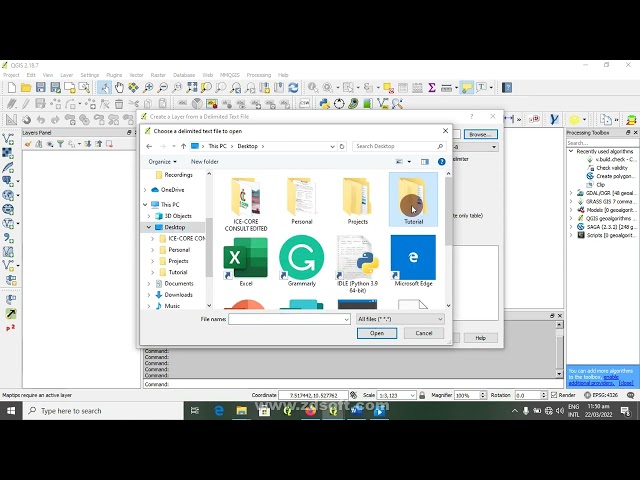Screen dimensions: 640x480
Task: Expand the Downloads tree node
Action: (x=149, y=295)
